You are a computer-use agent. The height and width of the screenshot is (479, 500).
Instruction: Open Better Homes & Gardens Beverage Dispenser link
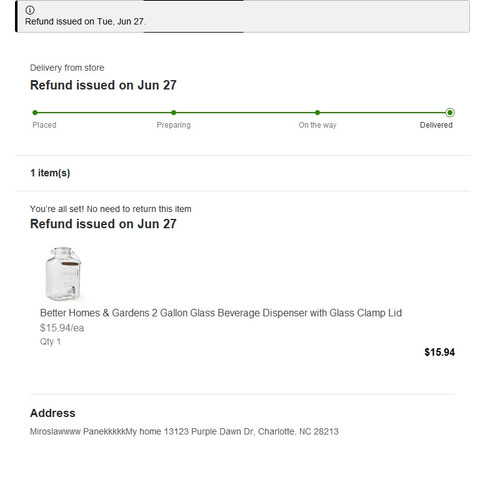coord(221,313)
